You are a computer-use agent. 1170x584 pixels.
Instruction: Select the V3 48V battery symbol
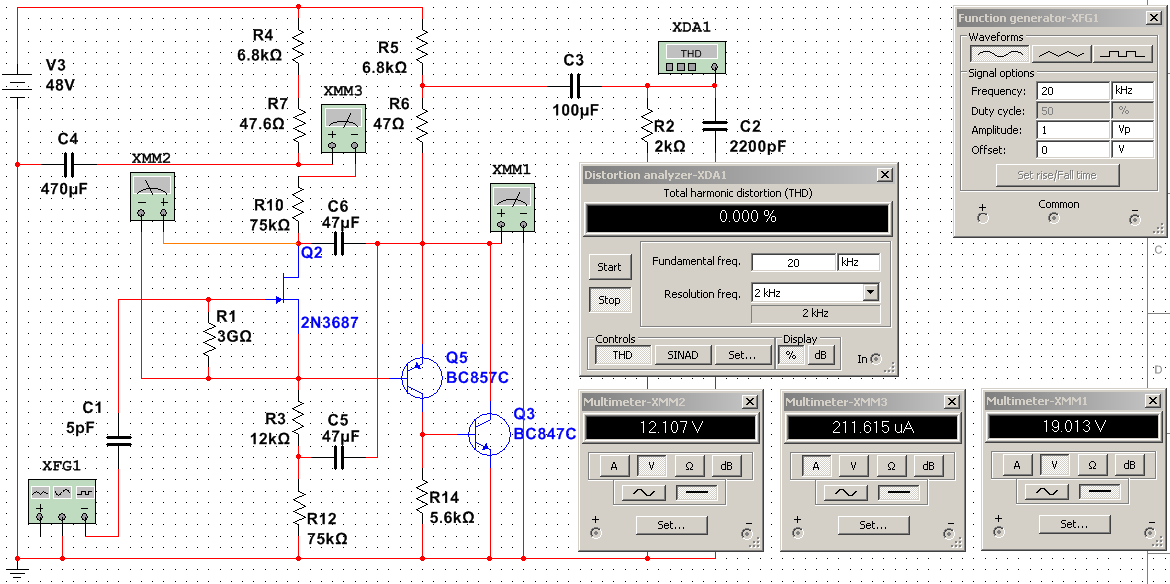tap(16, 86)
